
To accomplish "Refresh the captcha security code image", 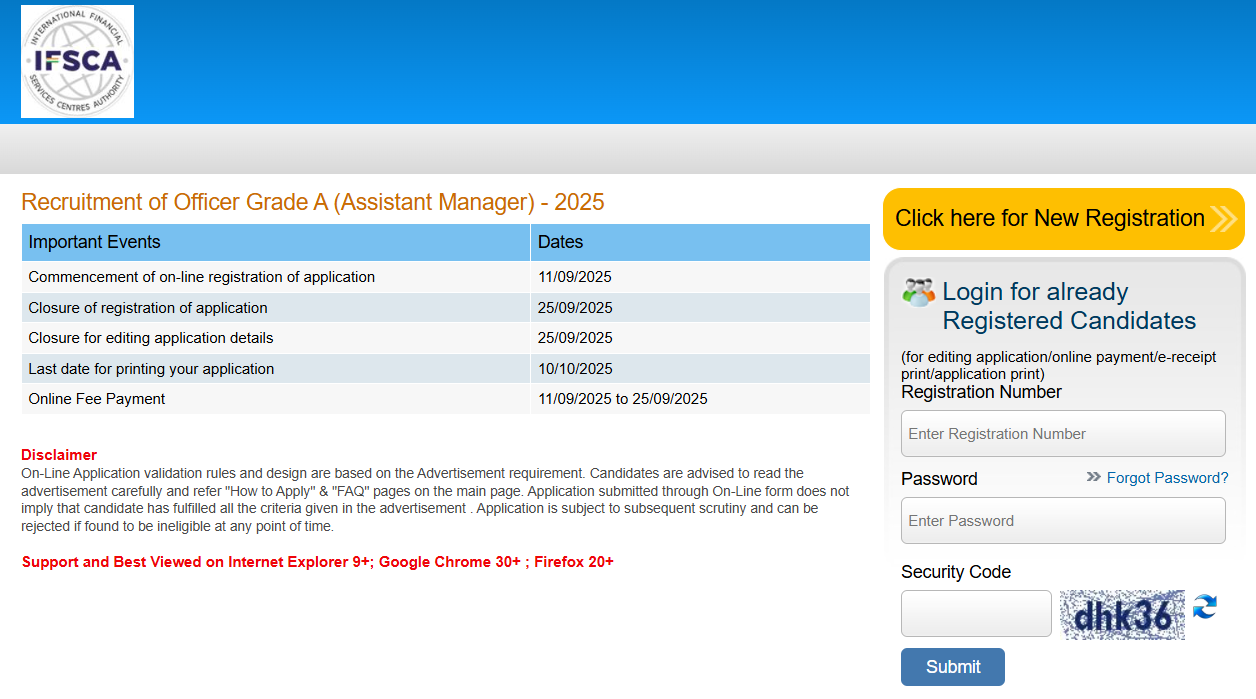I will (x=1205, y=606).
